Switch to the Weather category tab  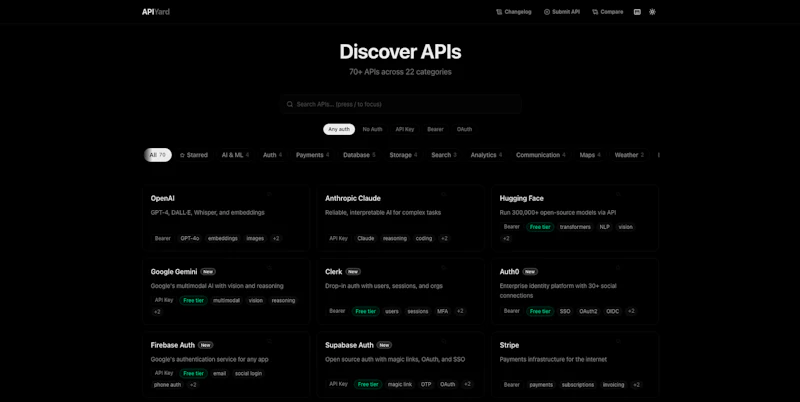pos(629,155)
